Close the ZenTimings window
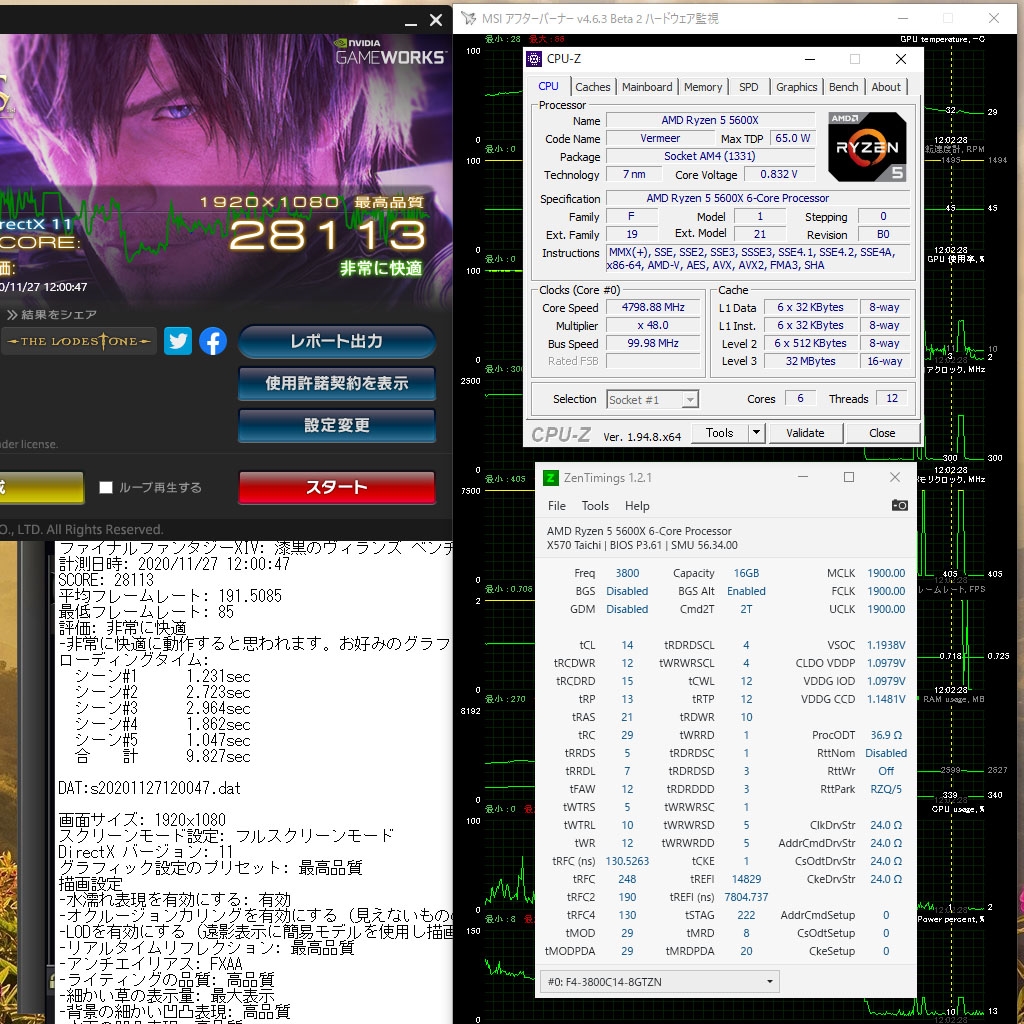 pos(895,477)
